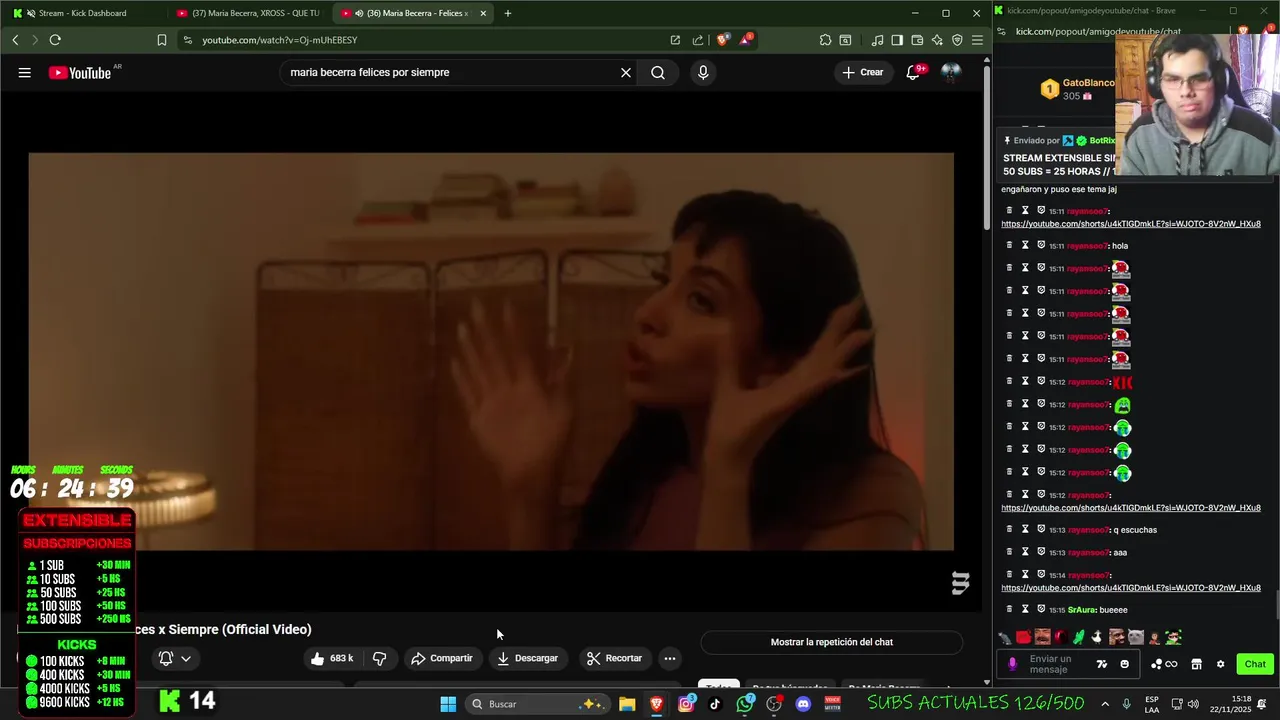This screenshot has height=720, width=1280.
Task: Reload the YouTube page
Action: tap(55, 40)
